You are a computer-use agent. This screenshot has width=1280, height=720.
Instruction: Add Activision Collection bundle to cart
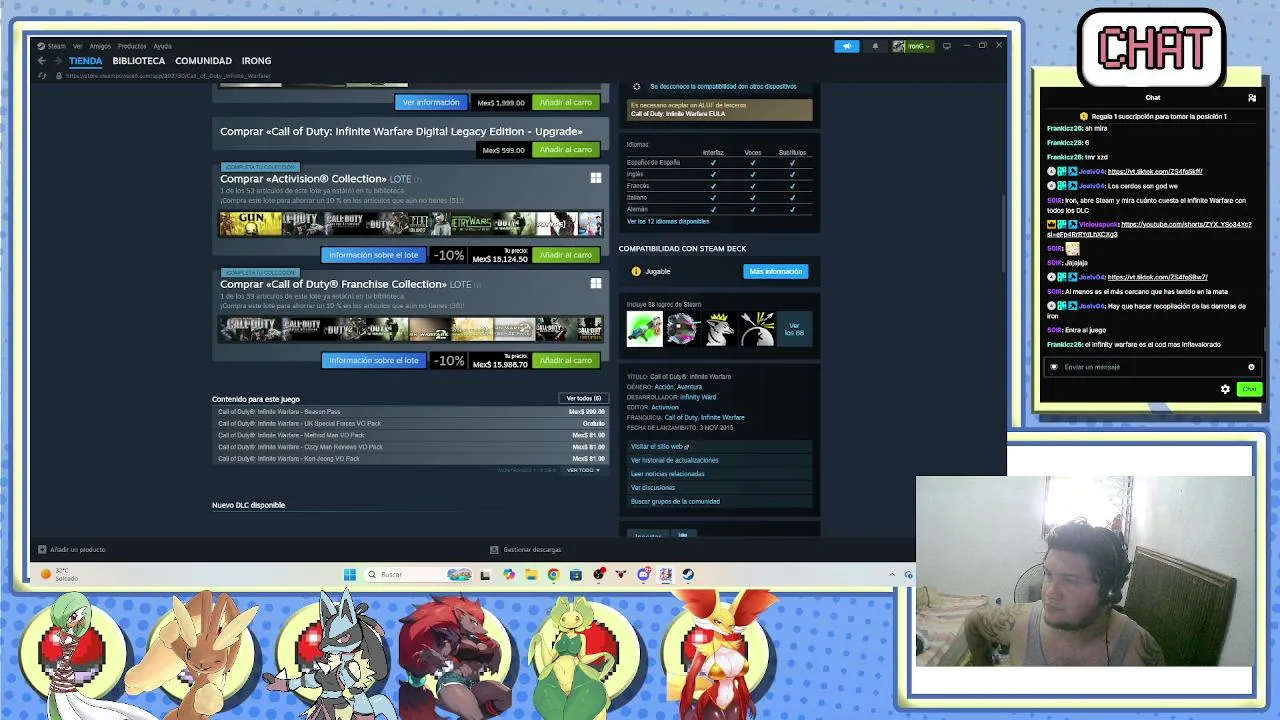(x=566, y=255)
